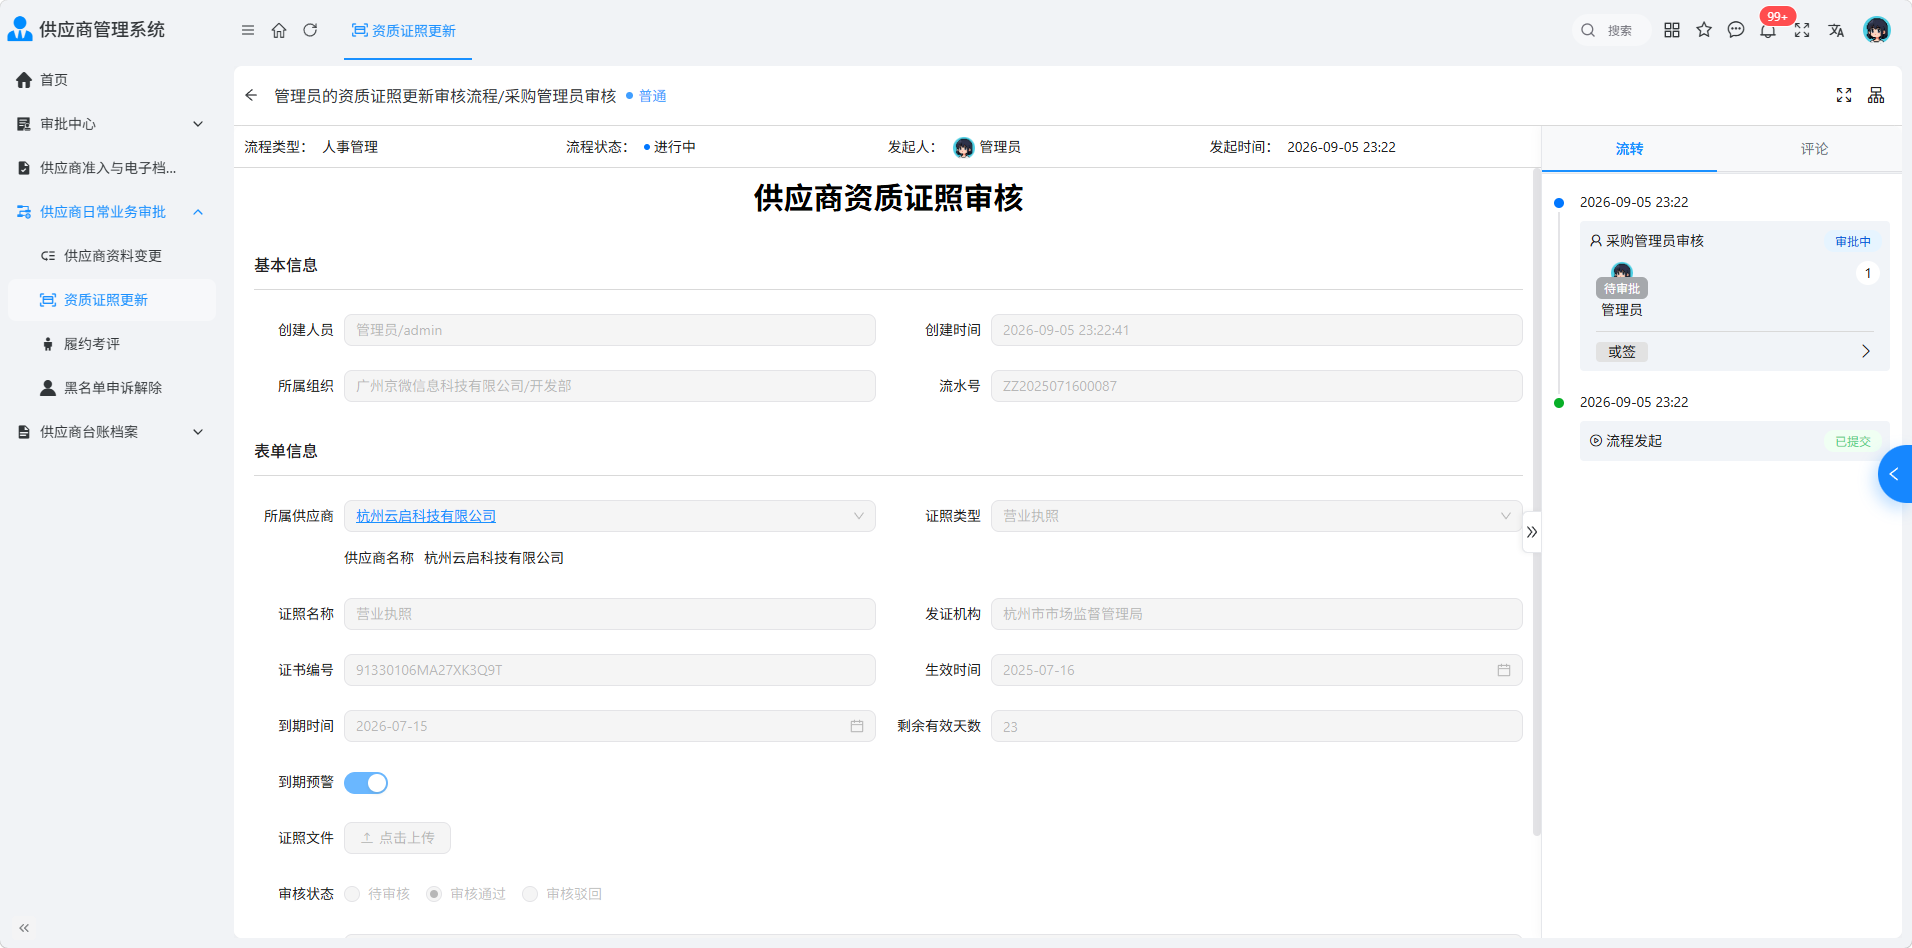The image size is (1912, 948).
Task: Open 供应商资料变更 in sidebar
Action: coord(112,256)
